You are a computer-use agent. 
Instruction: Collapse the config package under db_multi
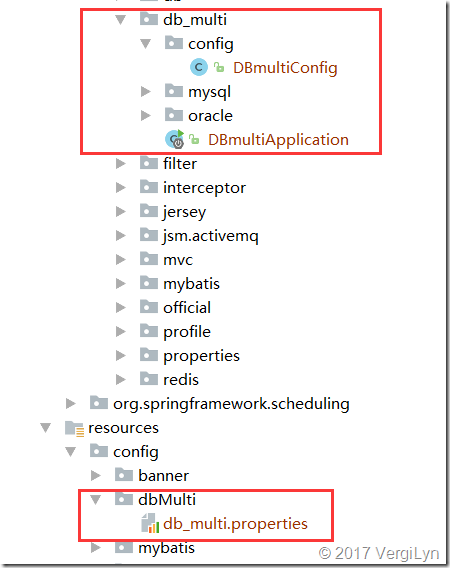145,43
